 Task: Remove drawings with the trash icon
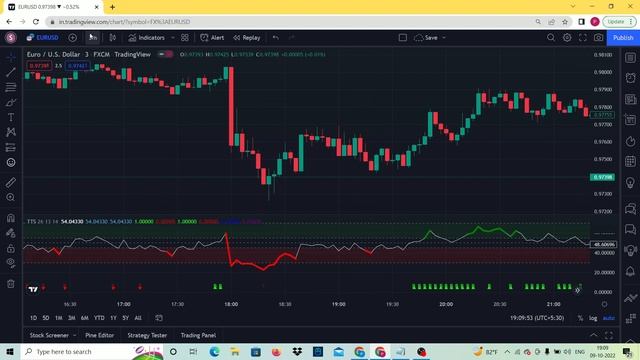(x=11, y=284)
